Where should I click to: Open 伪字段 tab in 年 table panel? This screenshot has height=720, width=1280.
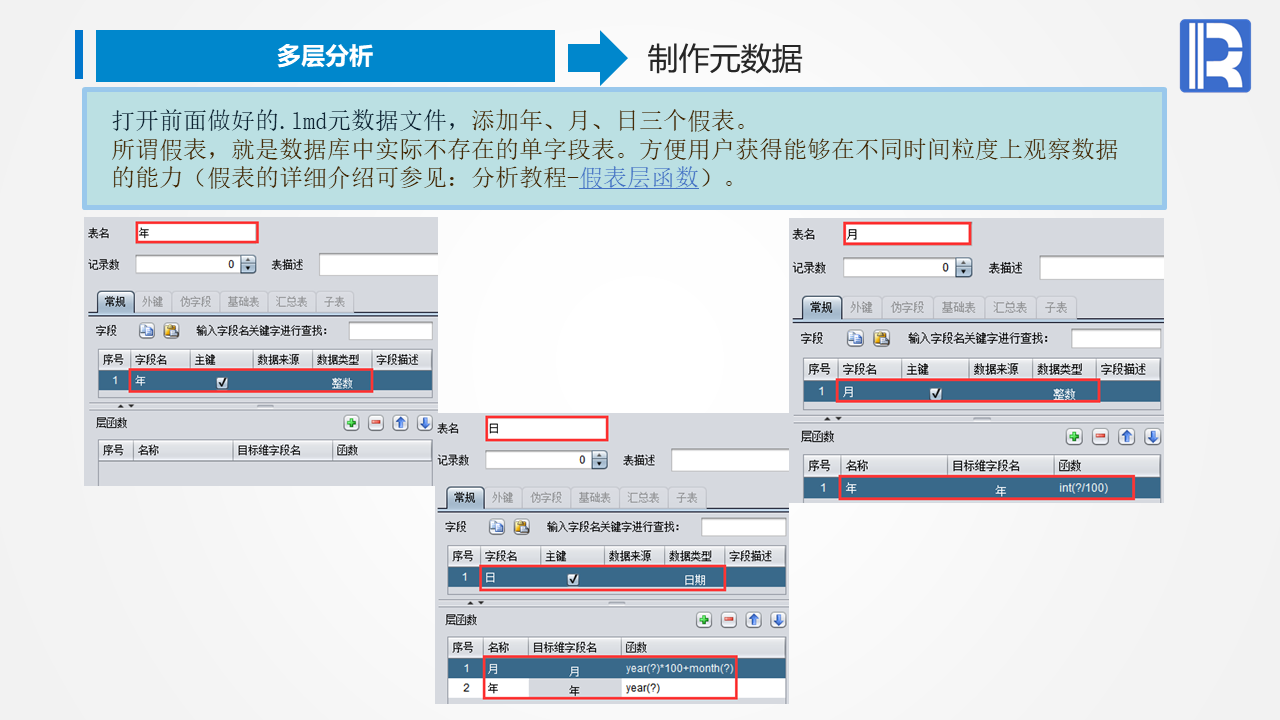(194, 302)
